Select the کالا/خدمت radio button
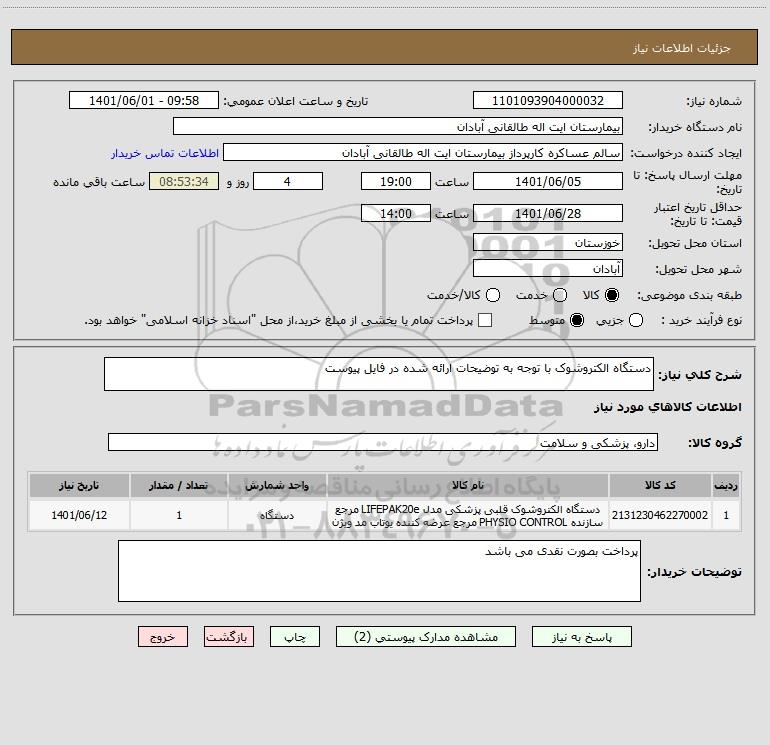The image size is (770, 745). point(493,295)
